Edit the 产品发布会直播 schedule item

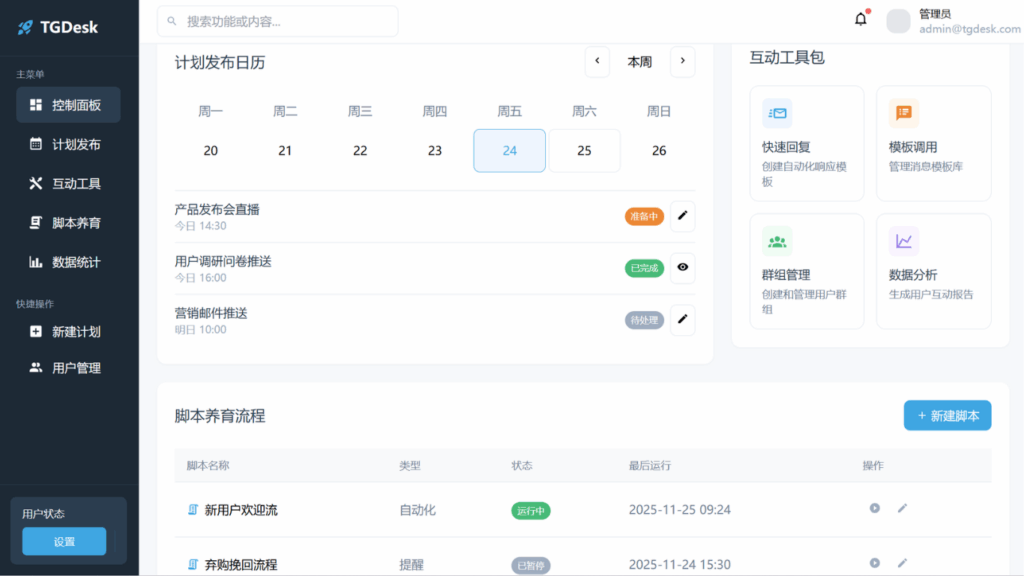(x=683, y=215)
